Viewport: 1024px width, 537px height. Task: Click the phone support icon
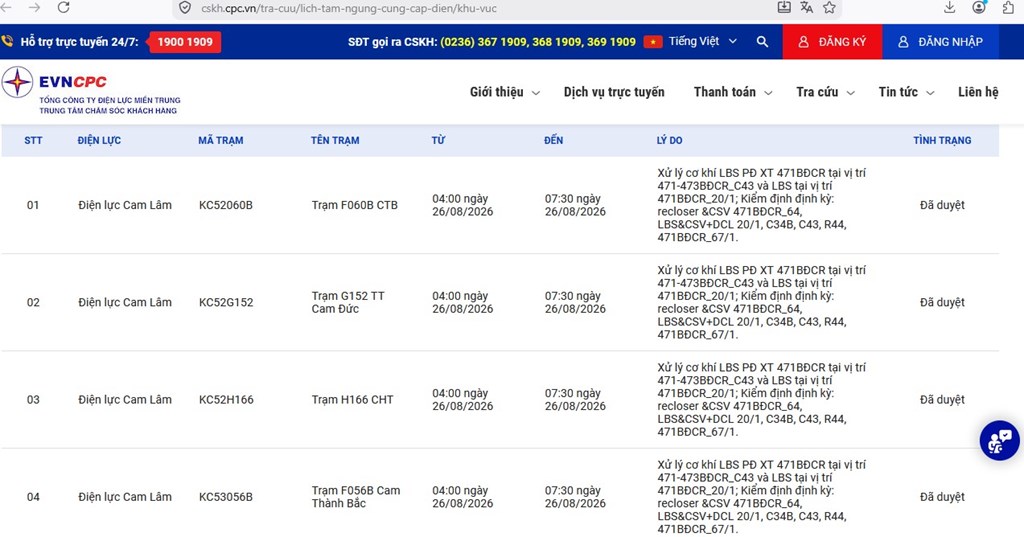(7, 41)
